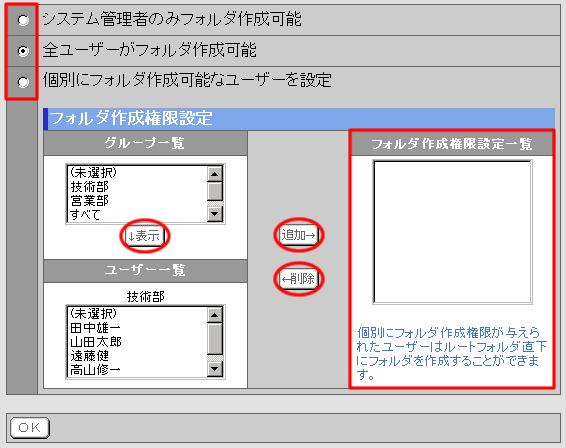Click group list scroll up arrow

point(215,174)
